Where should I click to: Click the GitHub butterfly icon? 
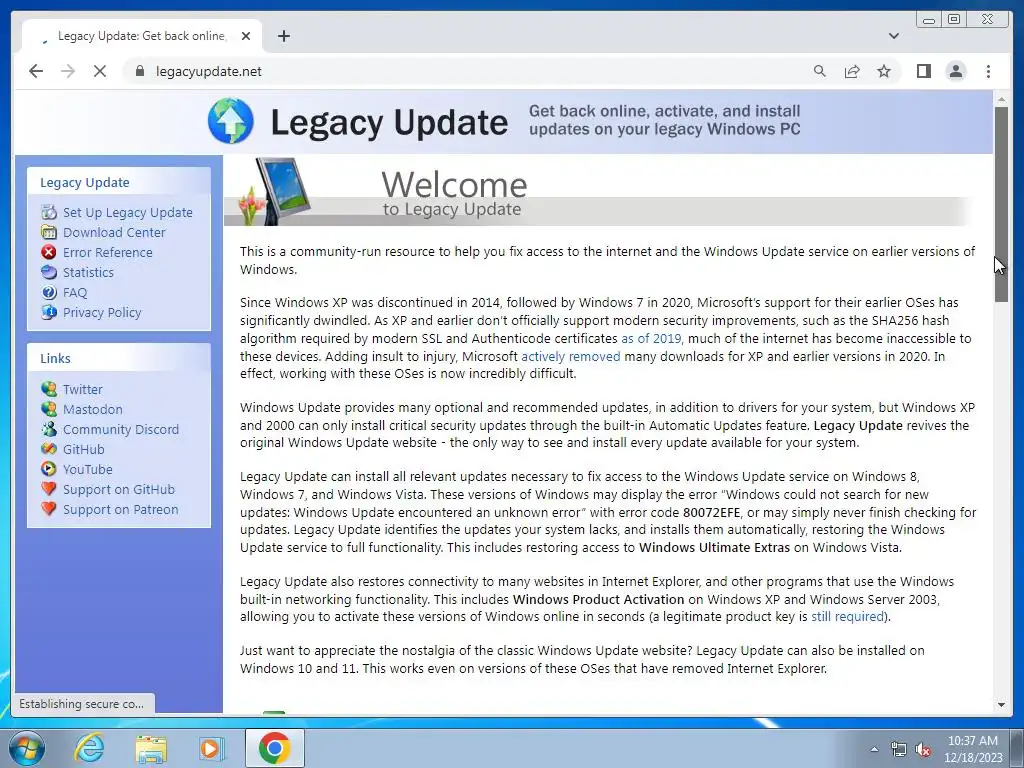(49, 449)
